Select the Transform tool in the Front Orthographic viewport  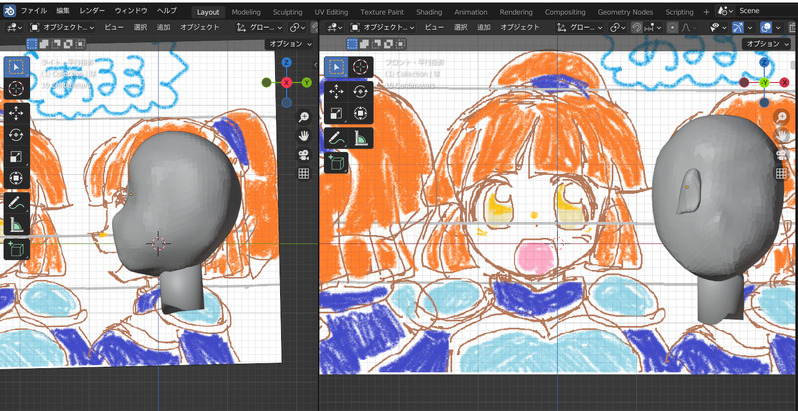[x=361, y=113]
